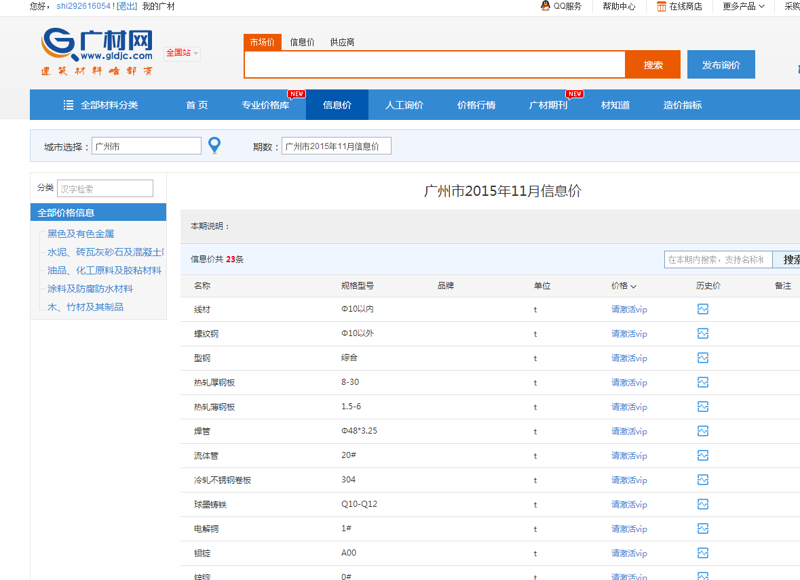
Task: Open 人工询价 in navigation bar
Action: point(404,105)
